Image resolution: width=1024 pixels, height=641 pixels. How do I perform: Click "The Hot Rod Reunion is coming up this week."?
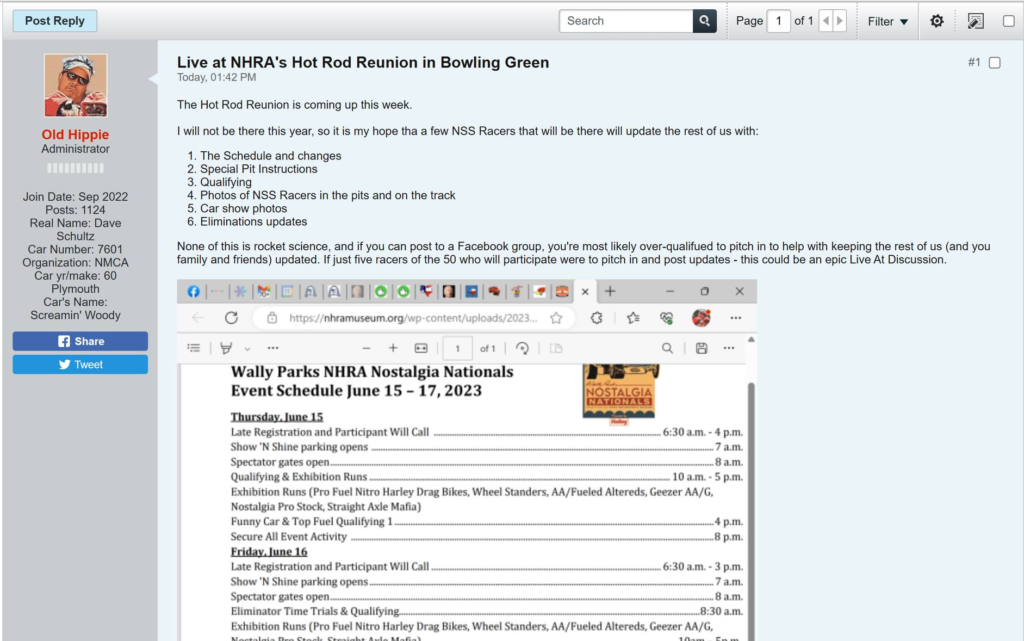pos(295,104)
